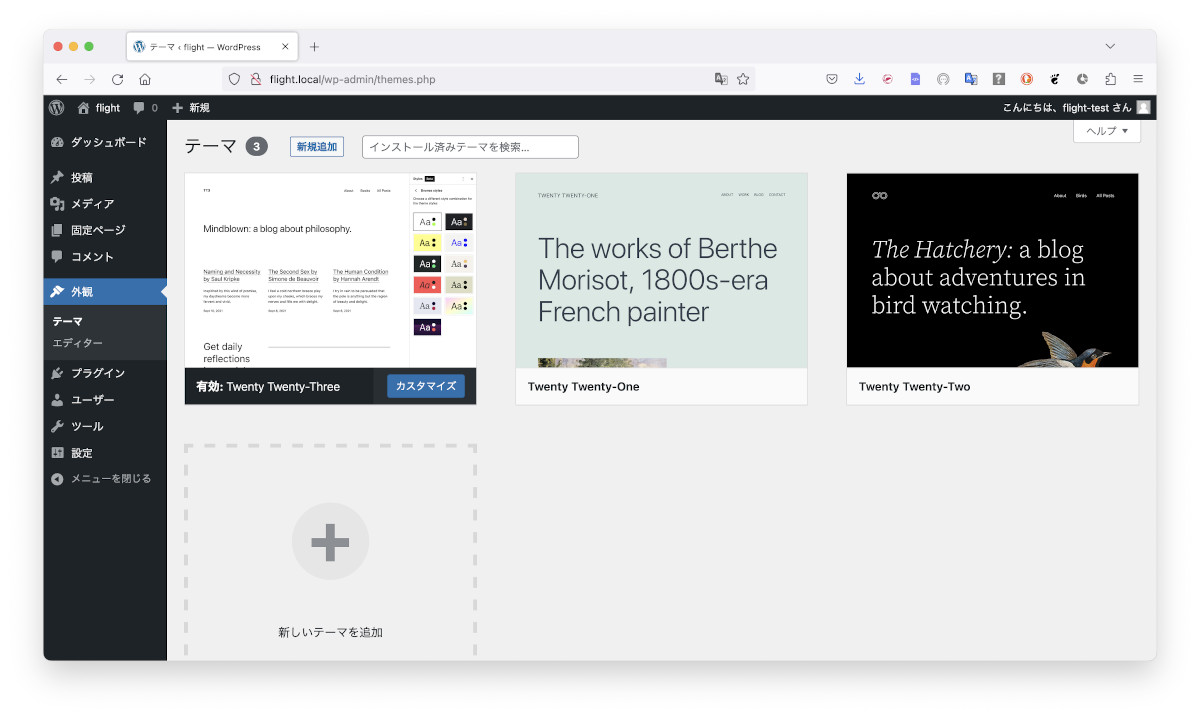
Task: Click the テーマ submenu link
Action: [68, 322]
